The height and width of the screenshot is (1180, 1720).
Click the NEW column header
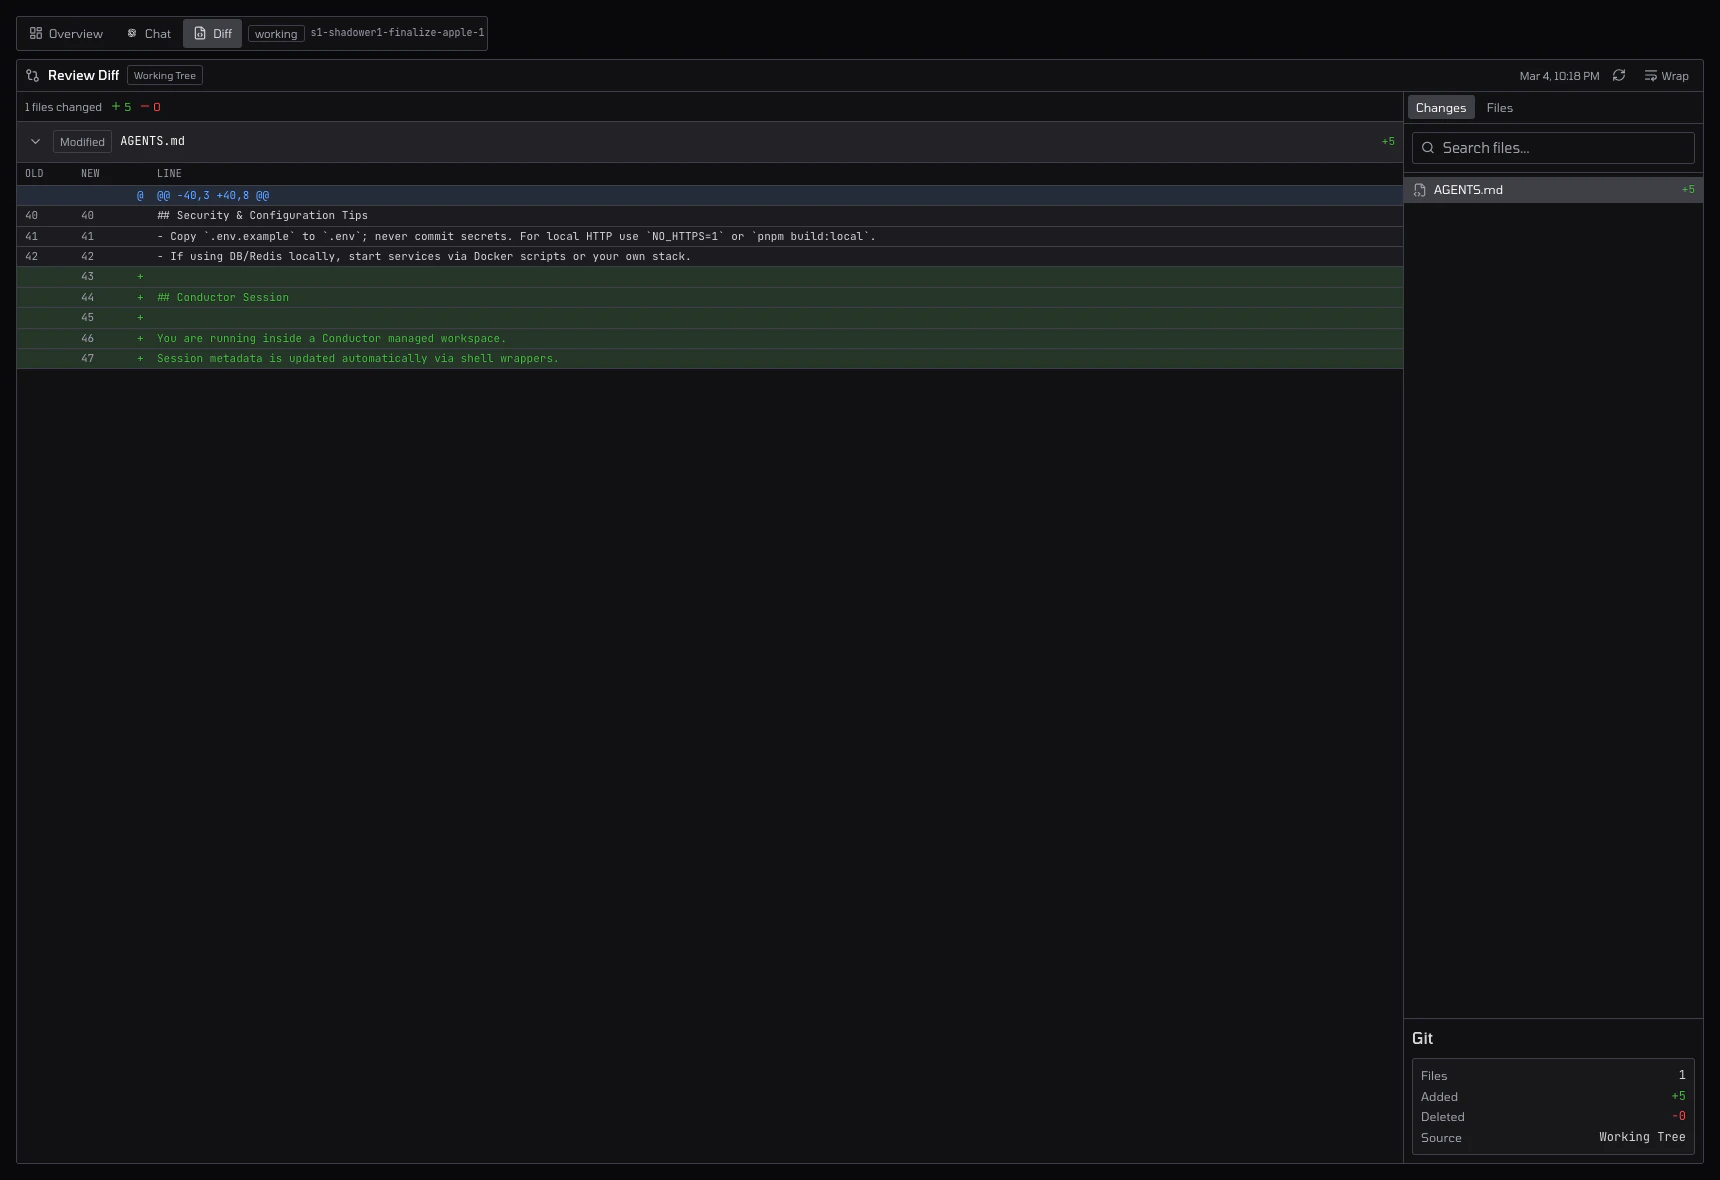[90, 174]
